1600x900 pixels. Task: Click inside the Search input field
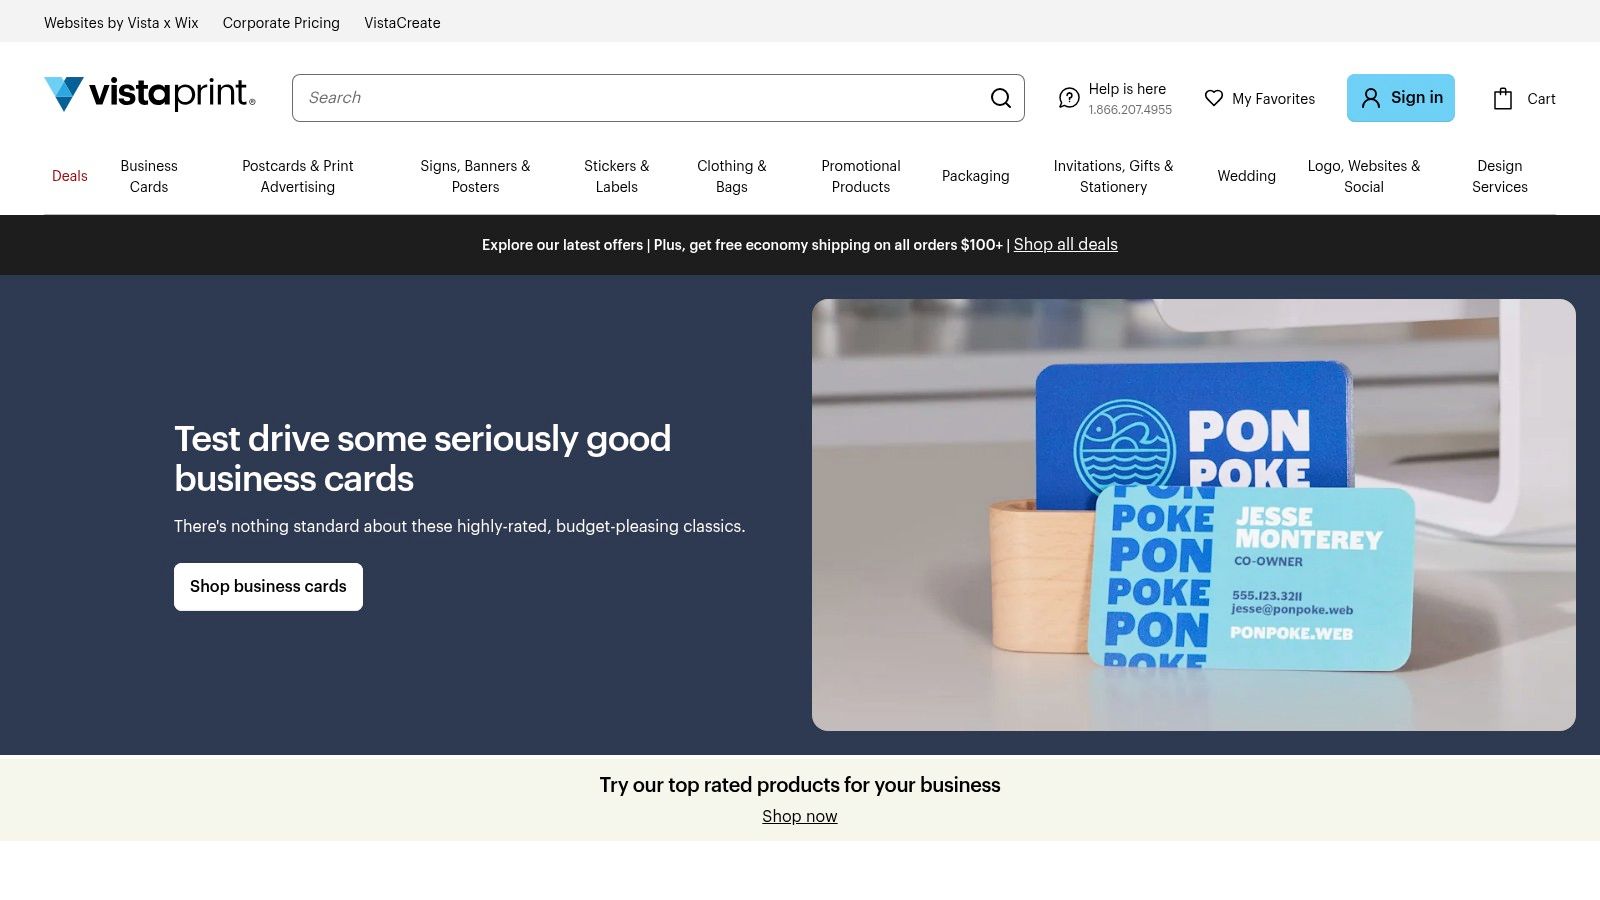click(x=640, y=98)
